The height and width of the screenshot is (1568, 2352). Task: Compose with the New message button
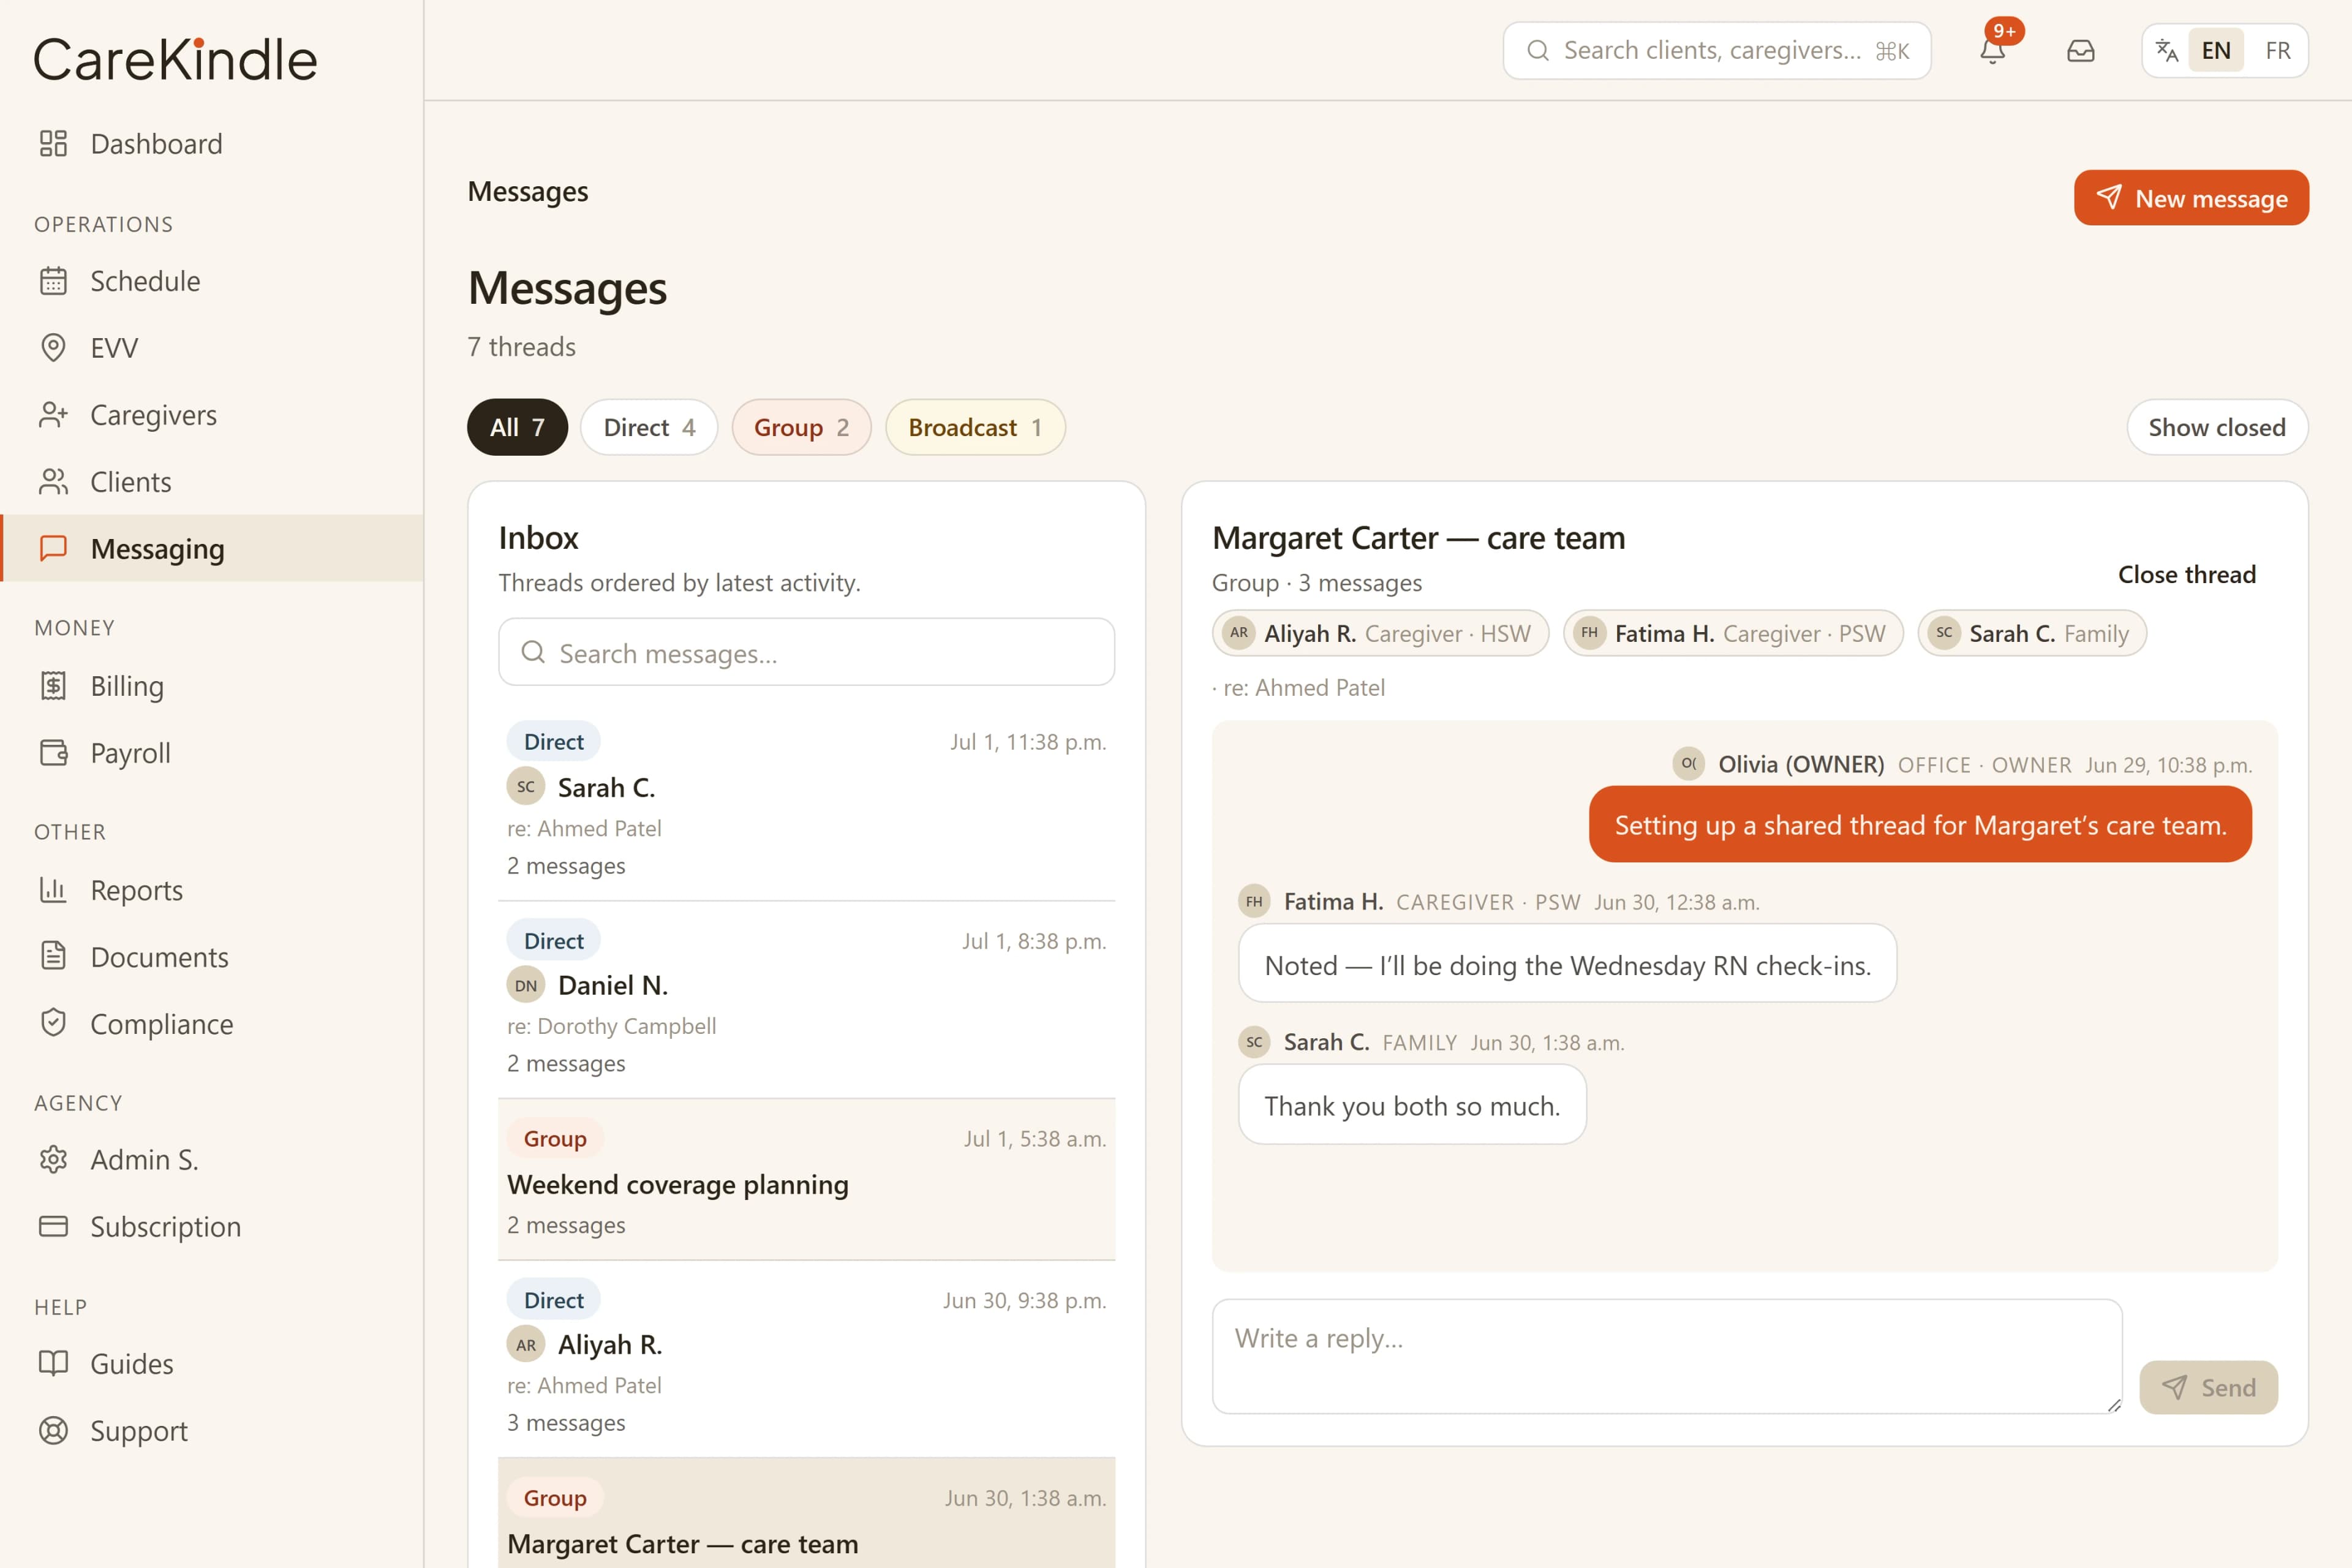pyautogui.click(x=2191, y=198)
